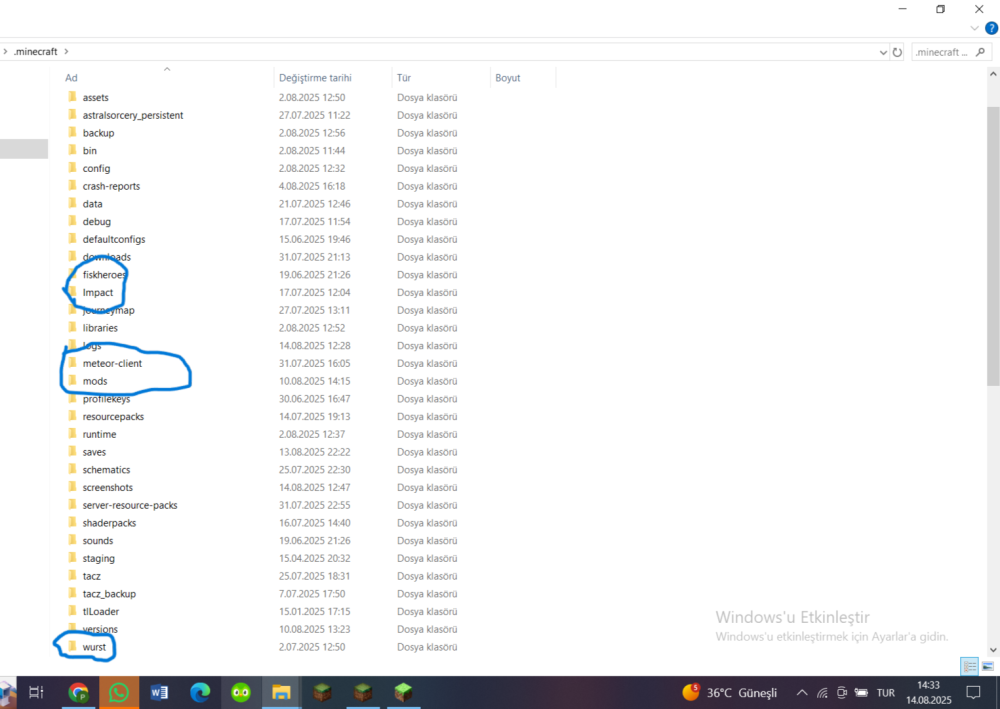This screenshot has width=1000, height=709.
Task: Click the folder icon beside tlLoader
Action: (x=72, y=611)
